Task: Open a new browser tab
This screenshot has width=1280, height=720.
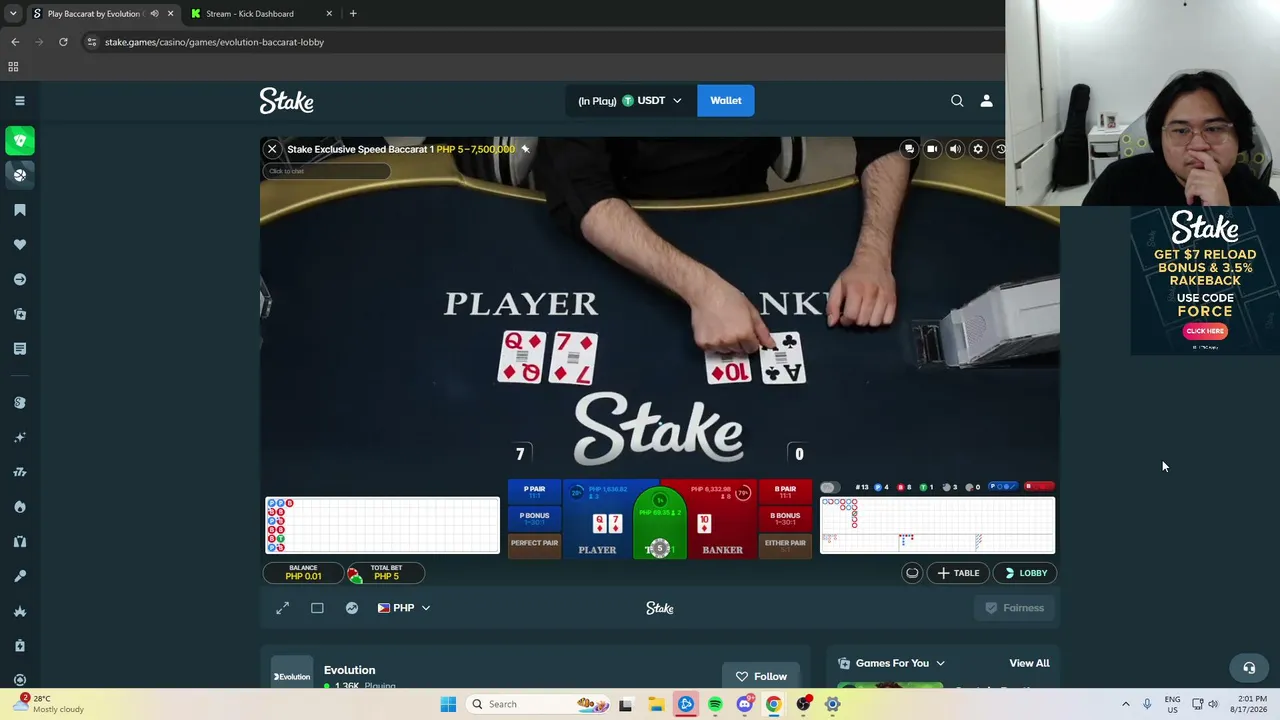Action: coord(353,14)
